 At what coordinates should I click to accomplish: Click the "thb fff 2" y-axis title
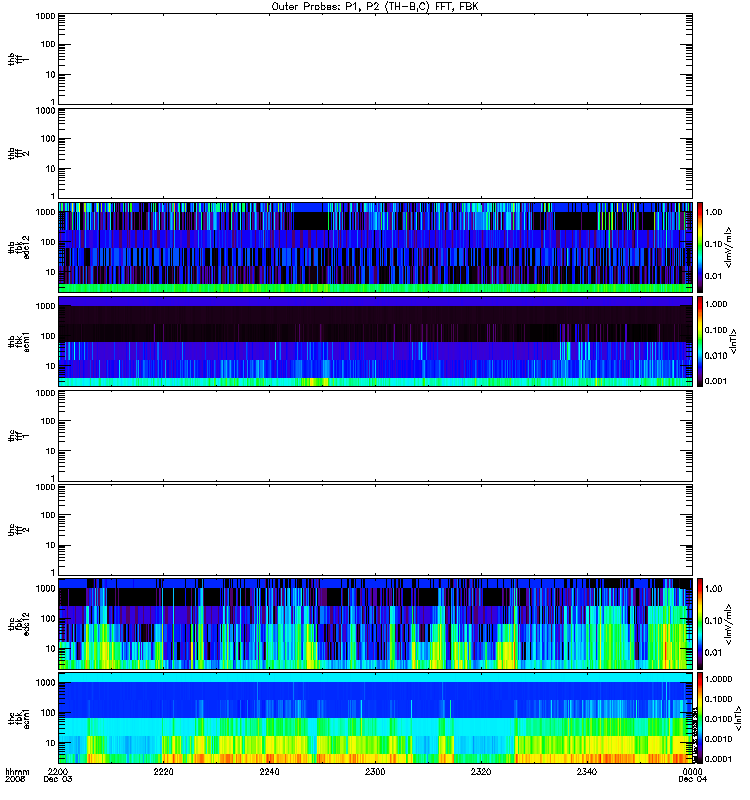coord(19,154)
